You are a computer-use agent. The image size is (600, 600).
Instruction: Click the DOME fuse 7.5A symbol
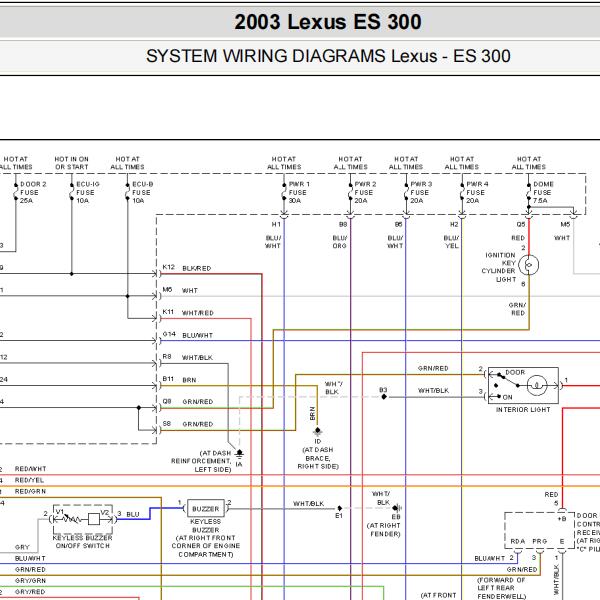pos(529,192)
